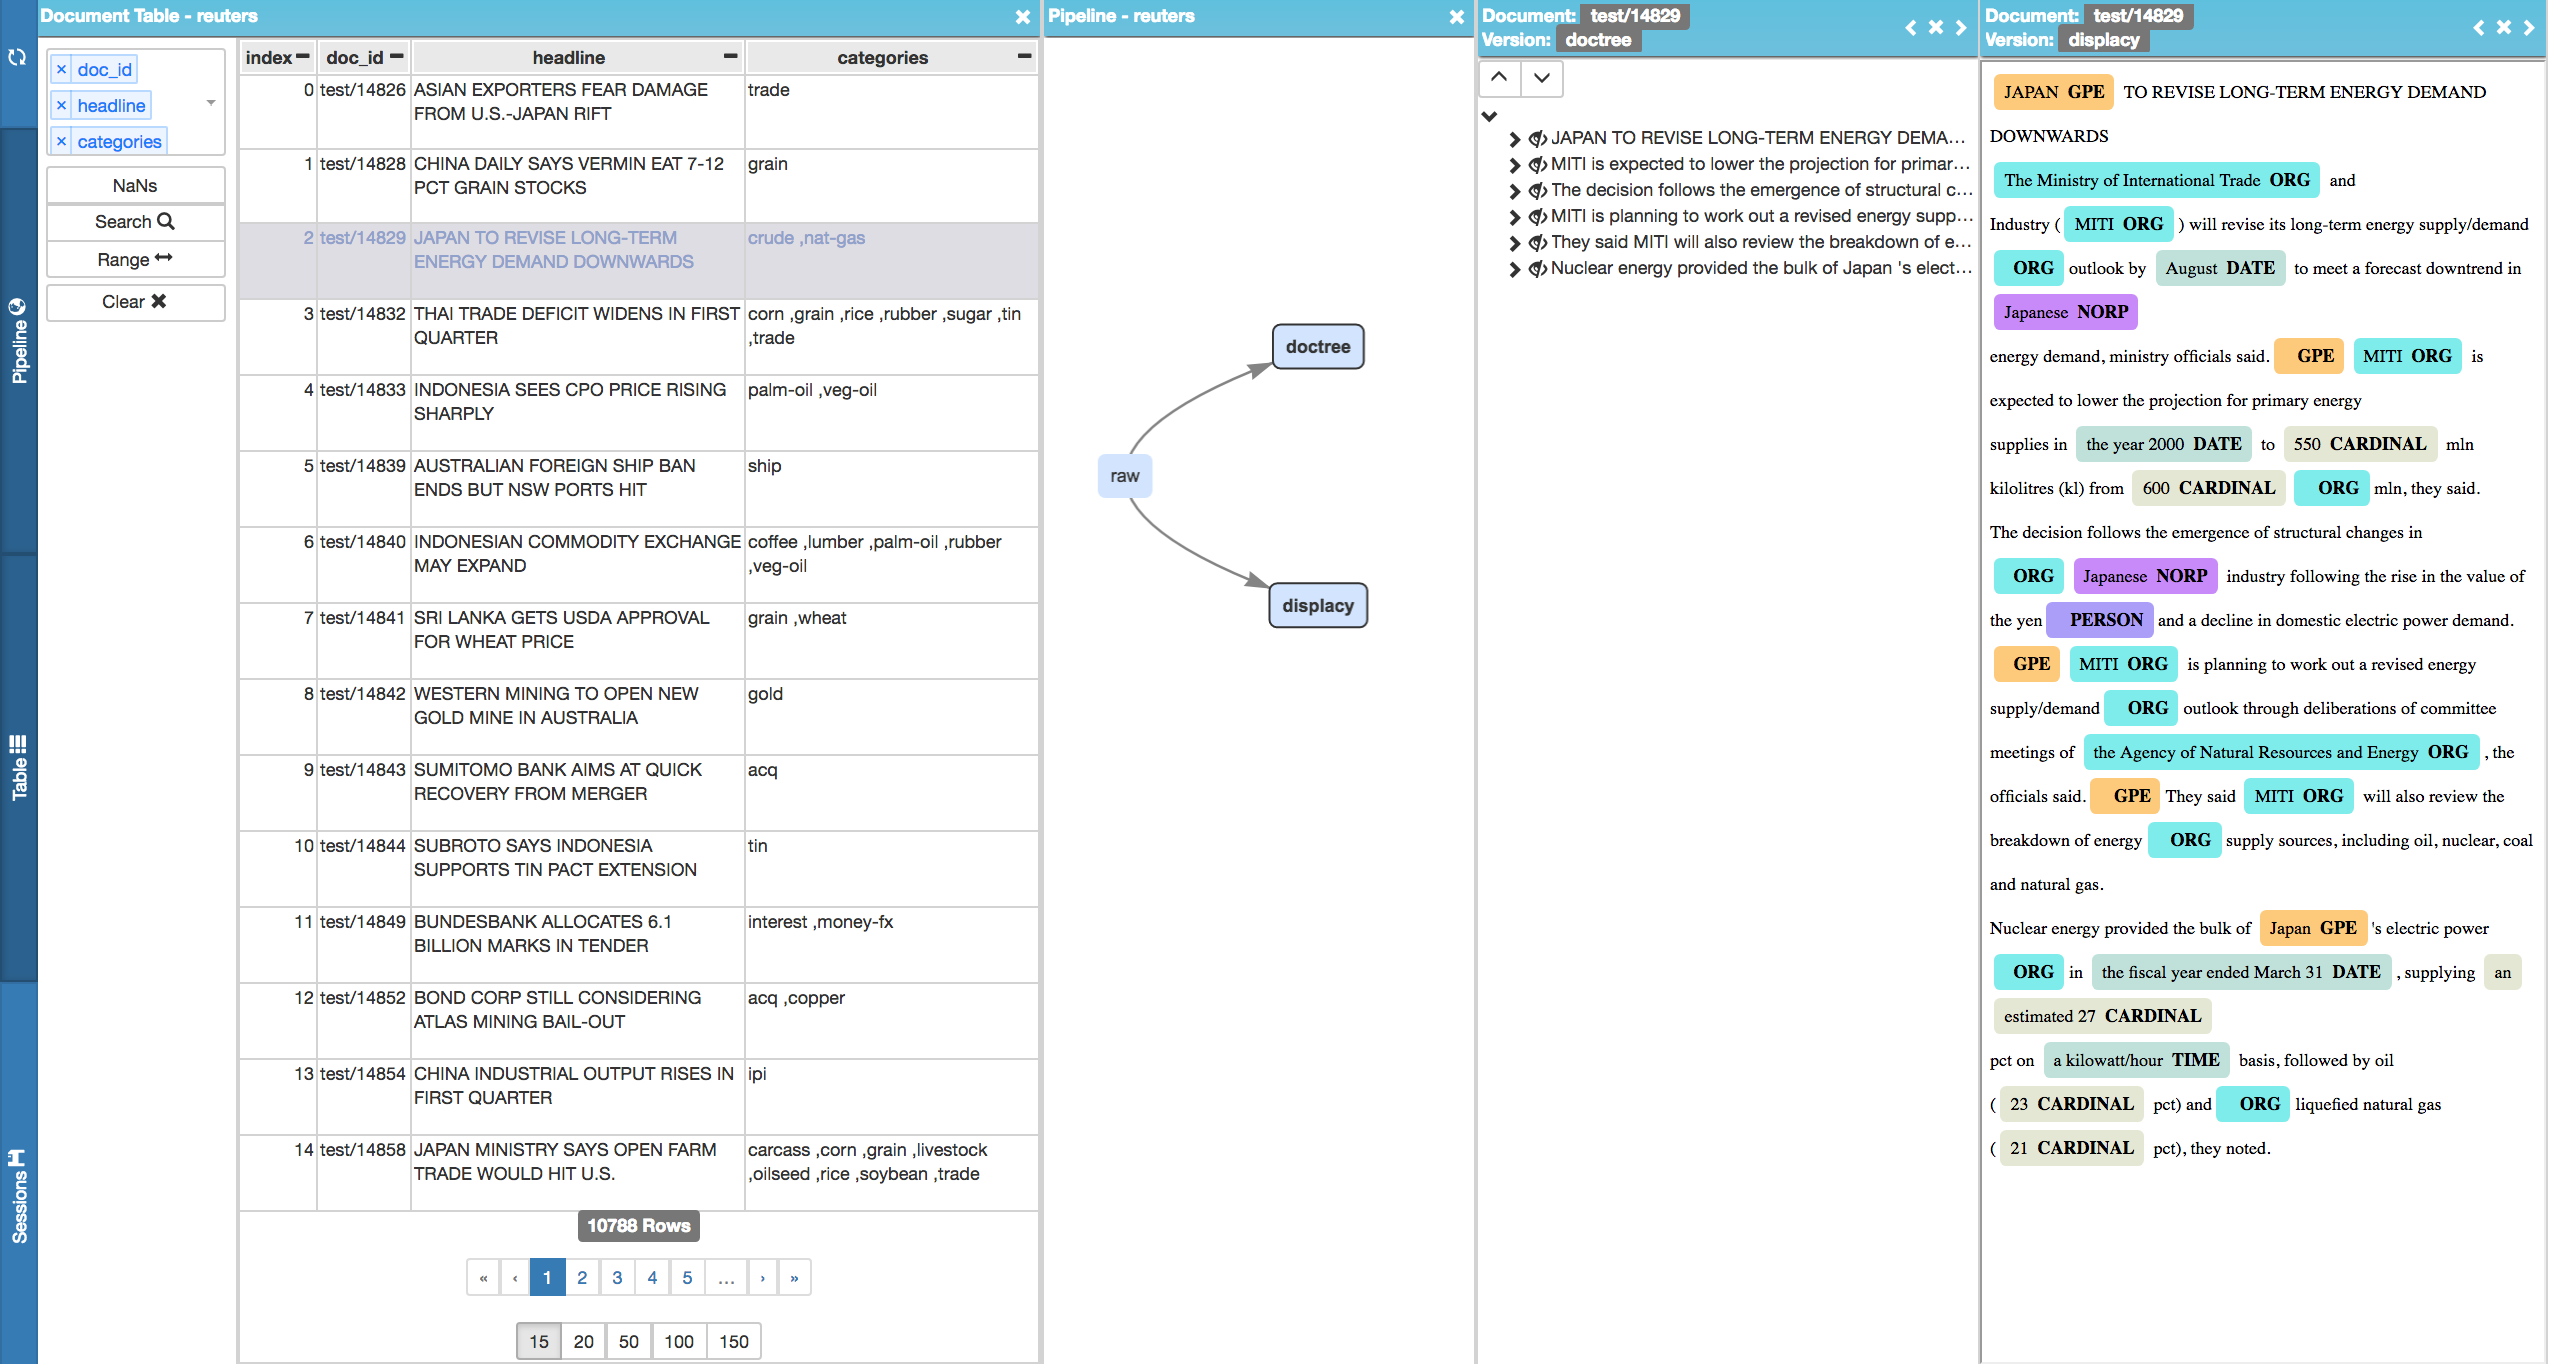The height and width of the screenshot is (1364, 2556).
Task: Open the Sessions sidebar tab
Action: [x=18, y=1196]
